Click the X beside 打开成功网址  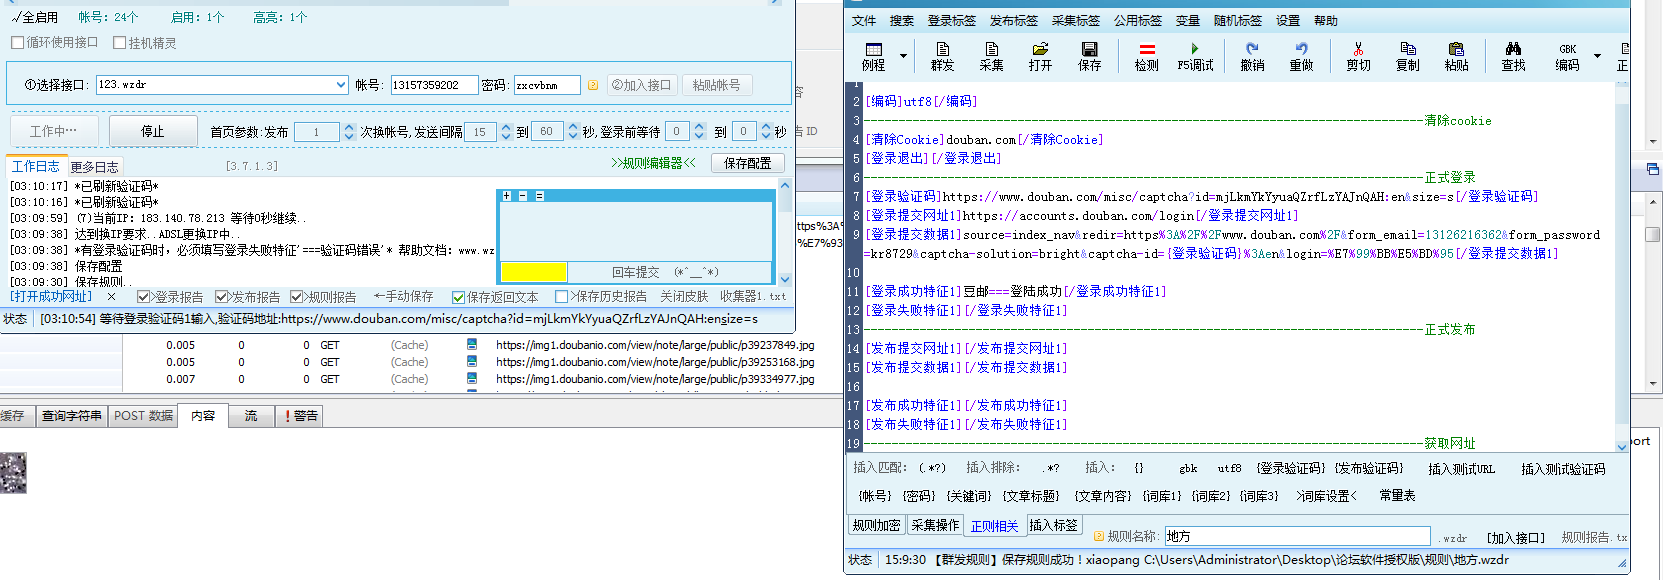pos(111,297)
